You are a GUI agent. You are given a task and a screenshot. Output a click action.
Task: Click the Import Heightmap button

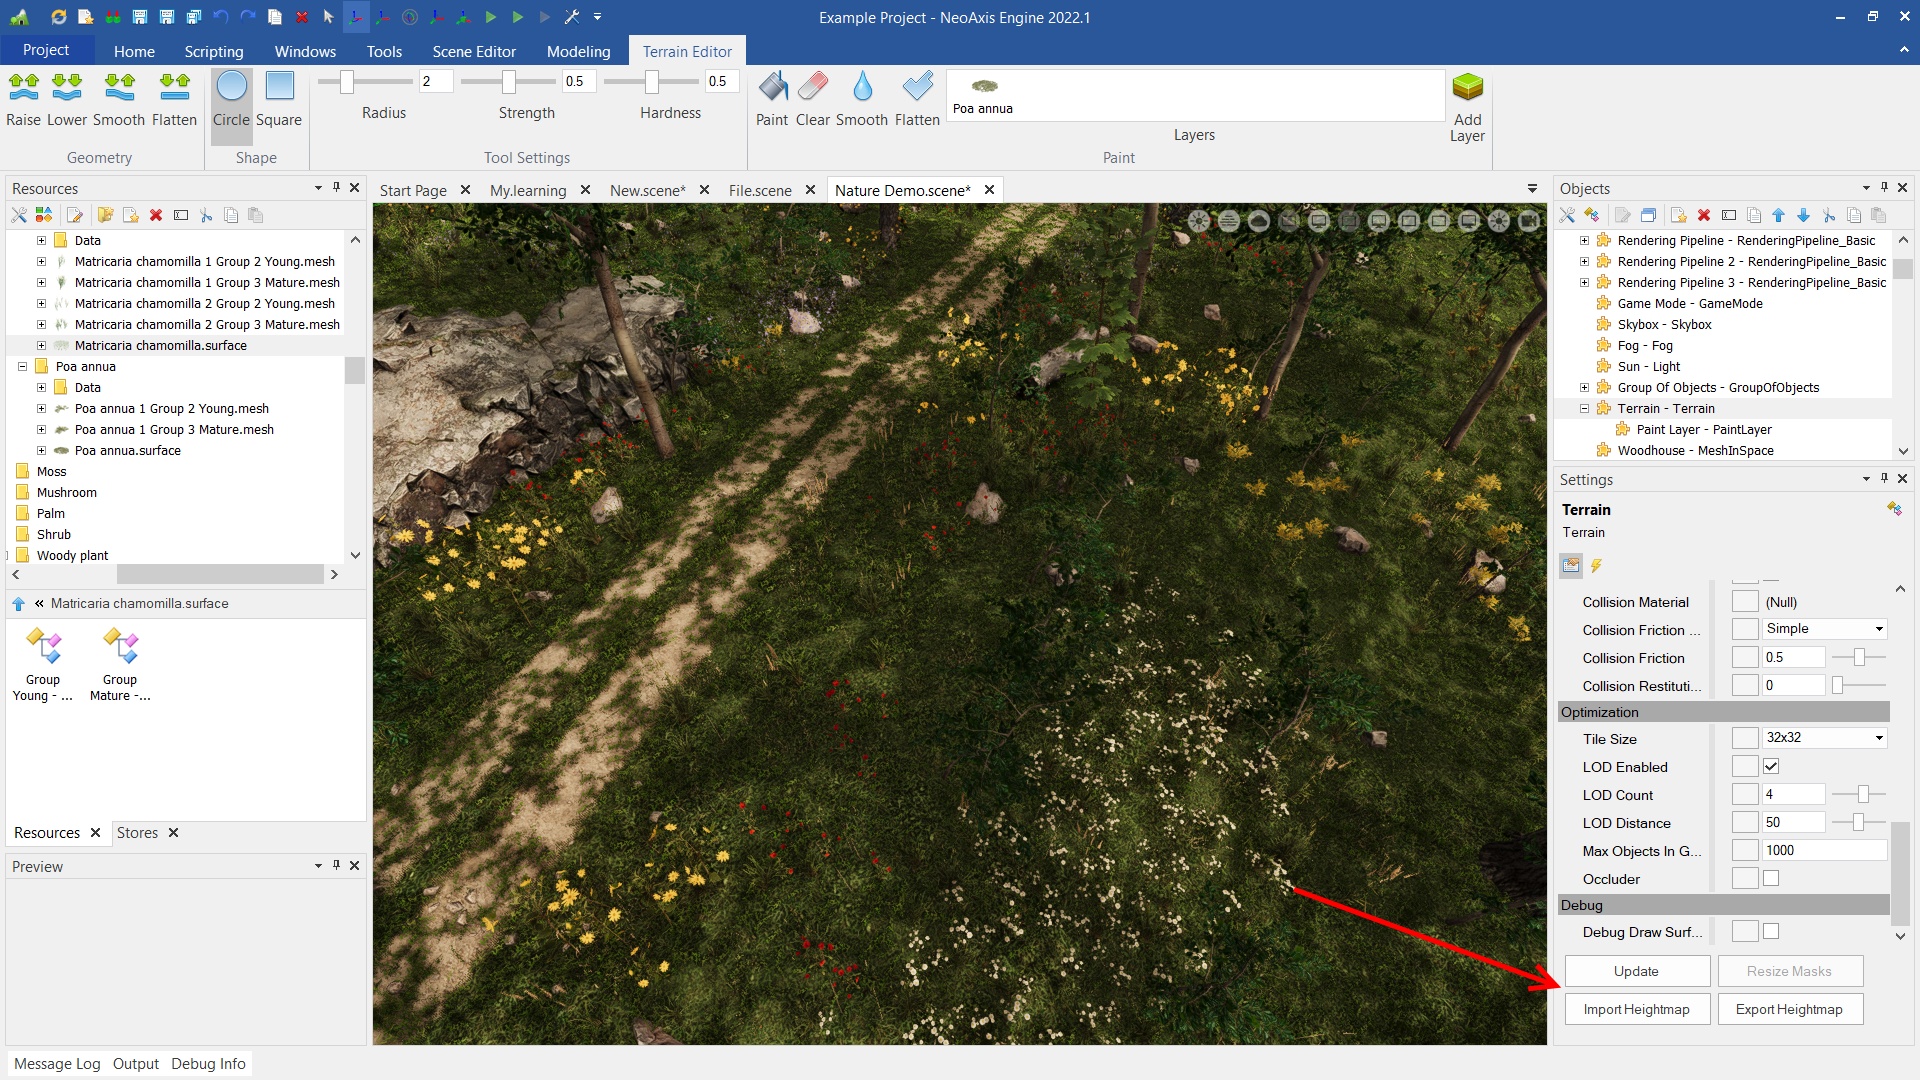point(1636,1009)
